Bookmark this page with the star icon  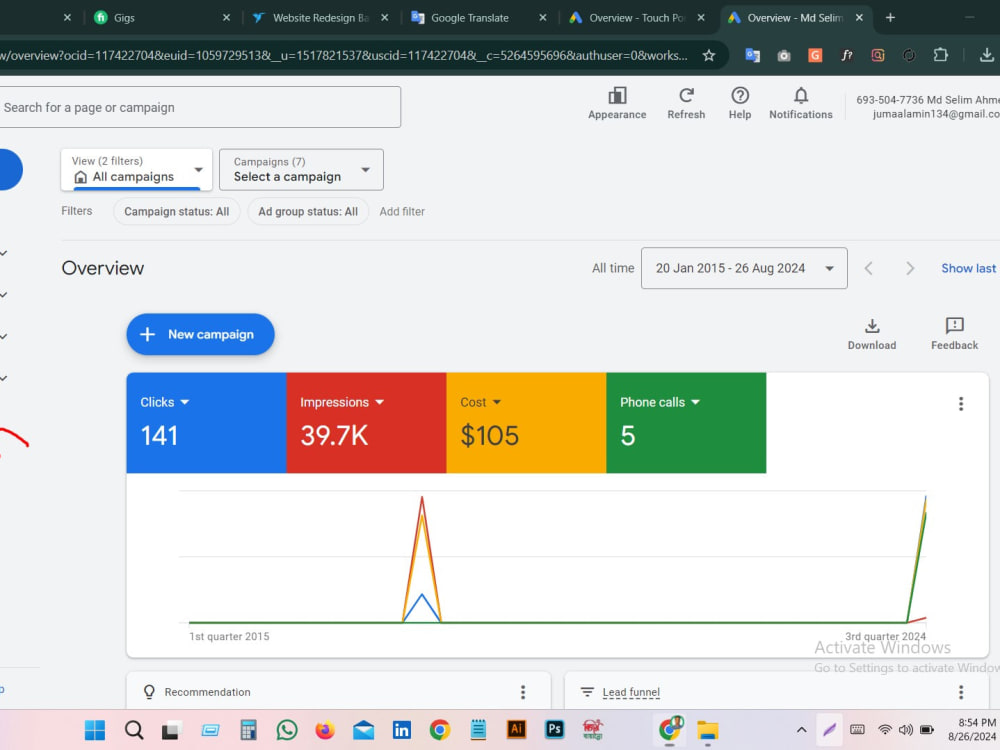(x=709, y=55)
